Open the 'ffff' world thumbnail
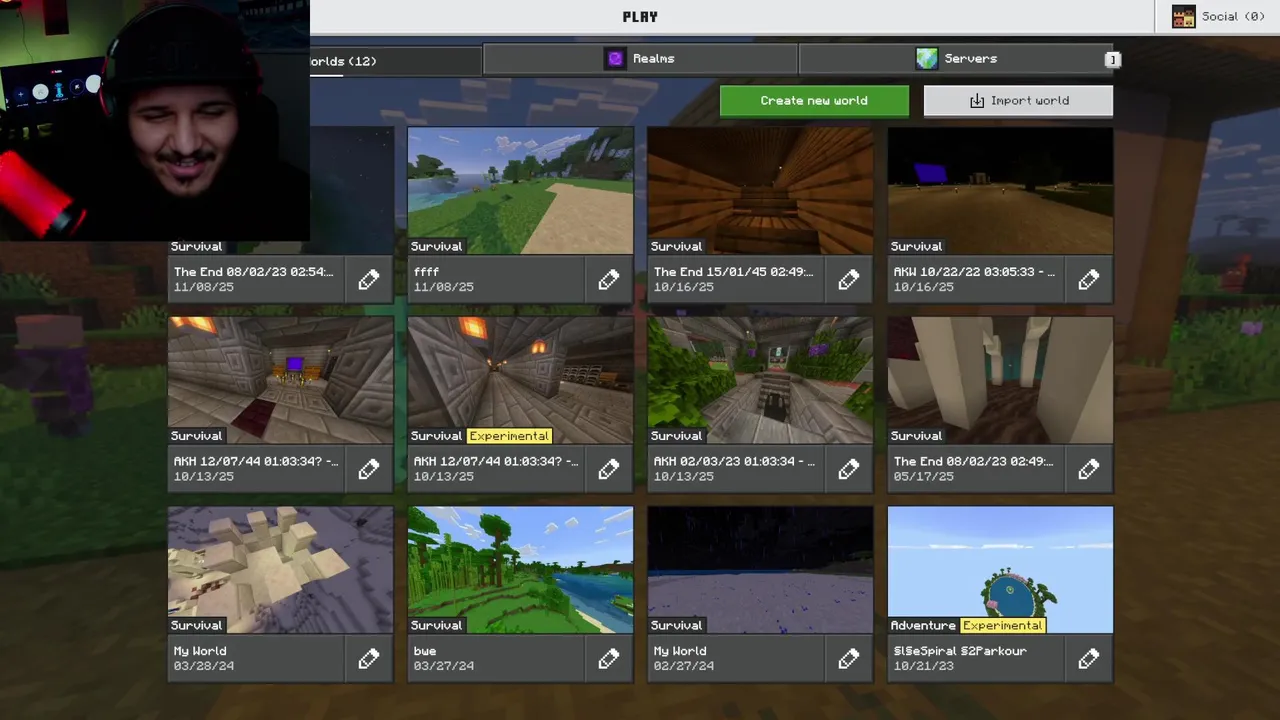 [520, 191]
